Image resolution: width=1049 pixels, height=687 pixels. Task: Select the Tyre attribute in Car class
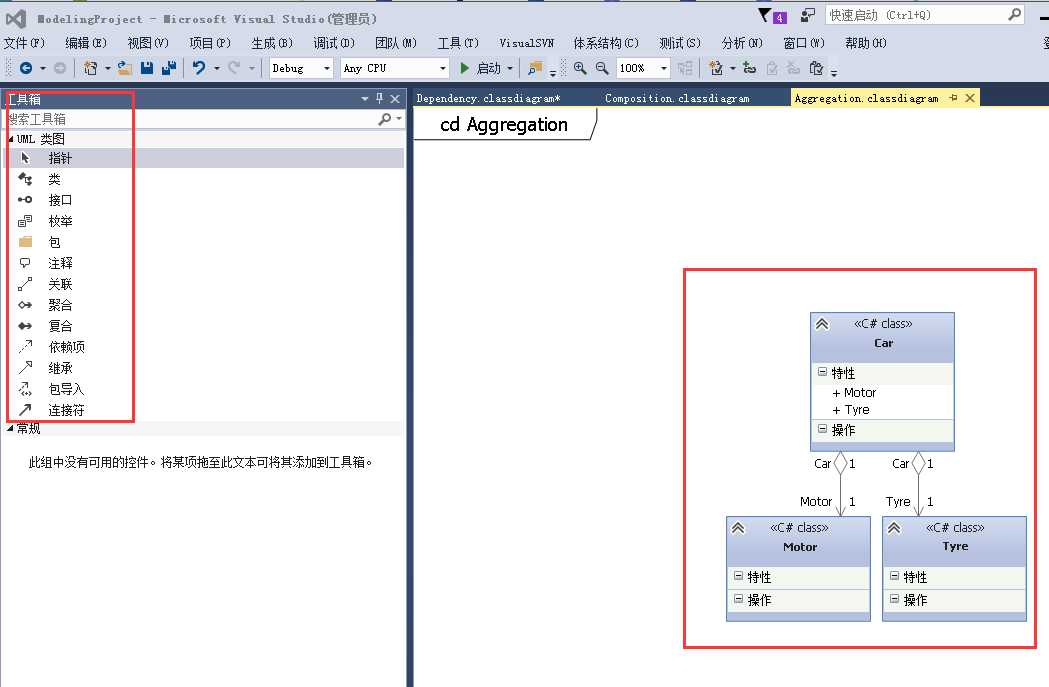pos(851,409)
